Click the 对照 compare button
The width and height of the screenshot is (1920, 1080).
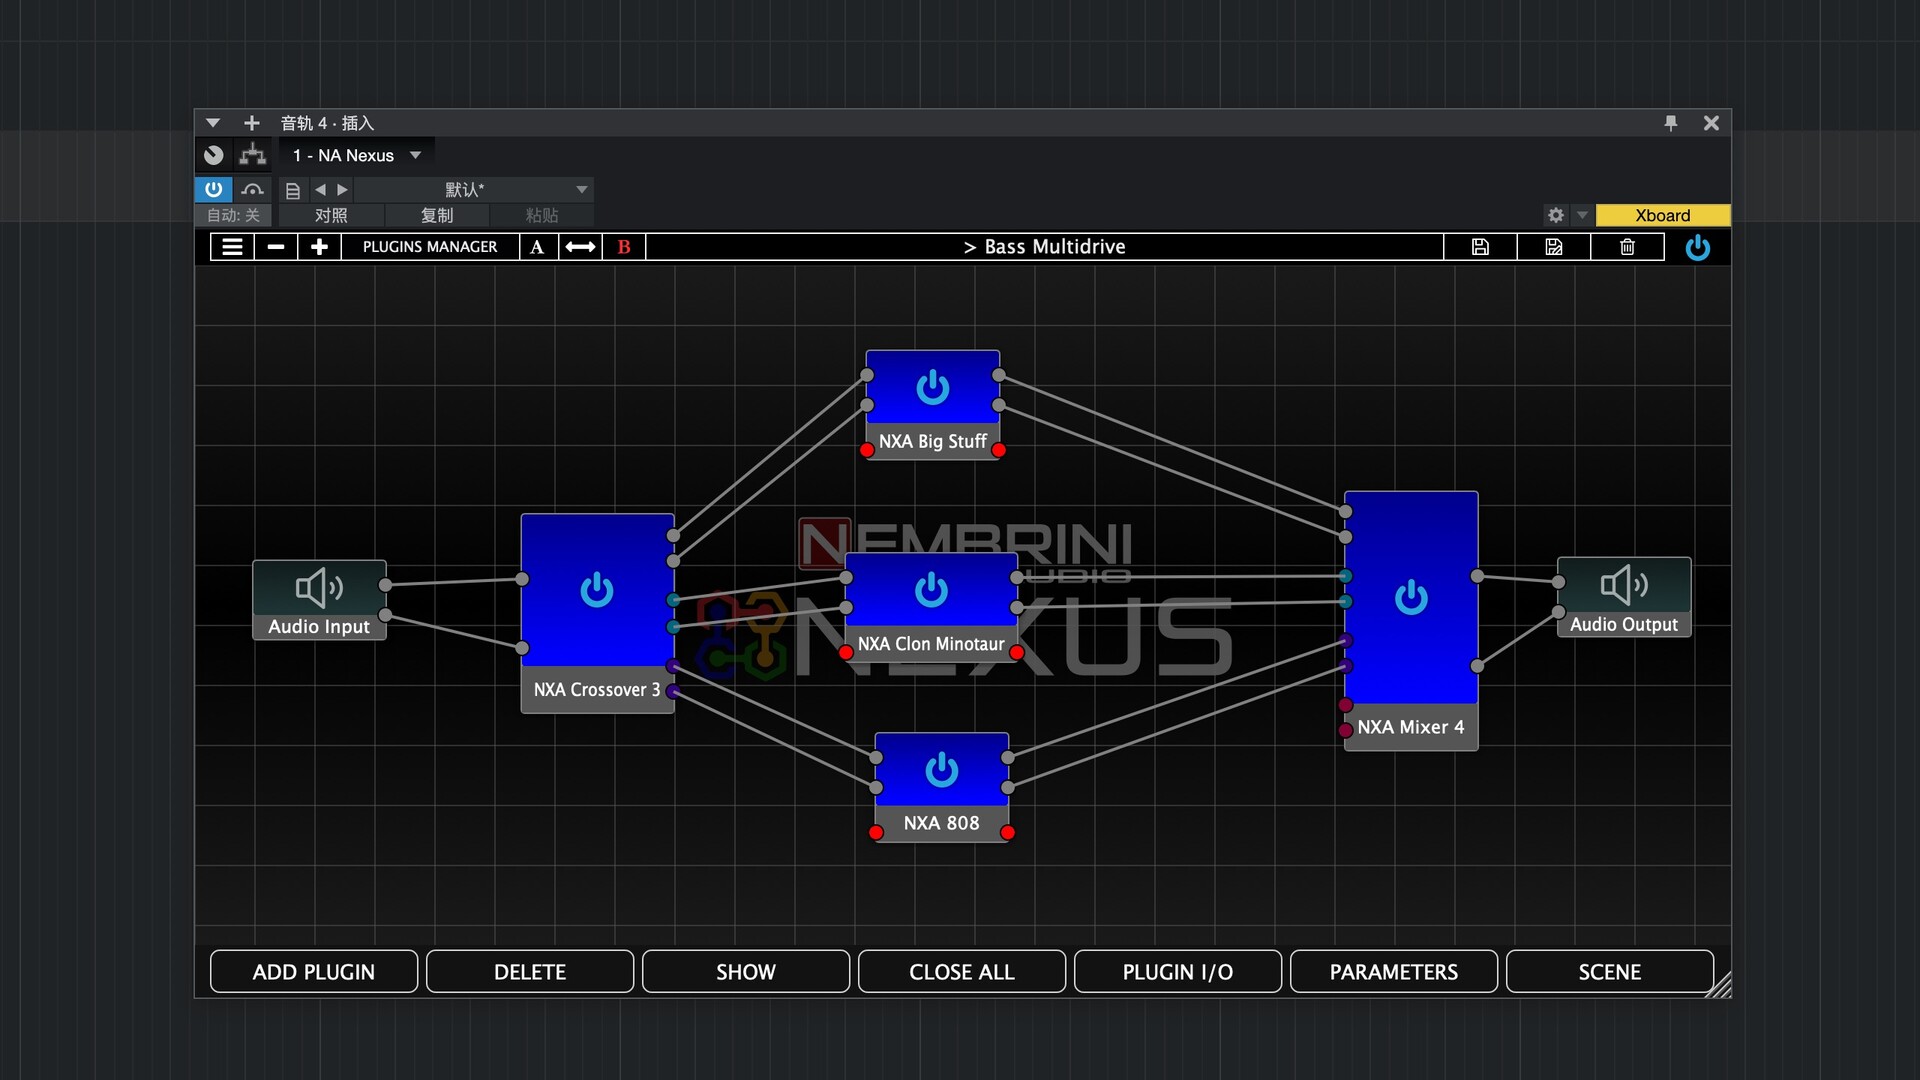tap(331, 216)
